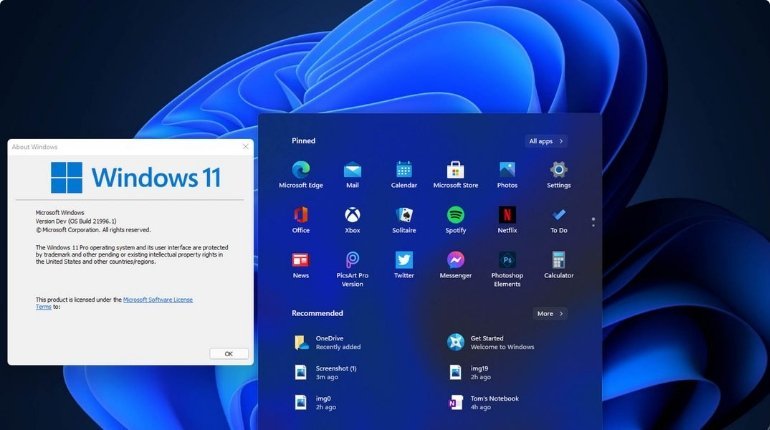Screen dimensions: 770x430
Task: Click the copyright Microsoft Corporation line
Action: pyautogui.click(x=93, y=230)
